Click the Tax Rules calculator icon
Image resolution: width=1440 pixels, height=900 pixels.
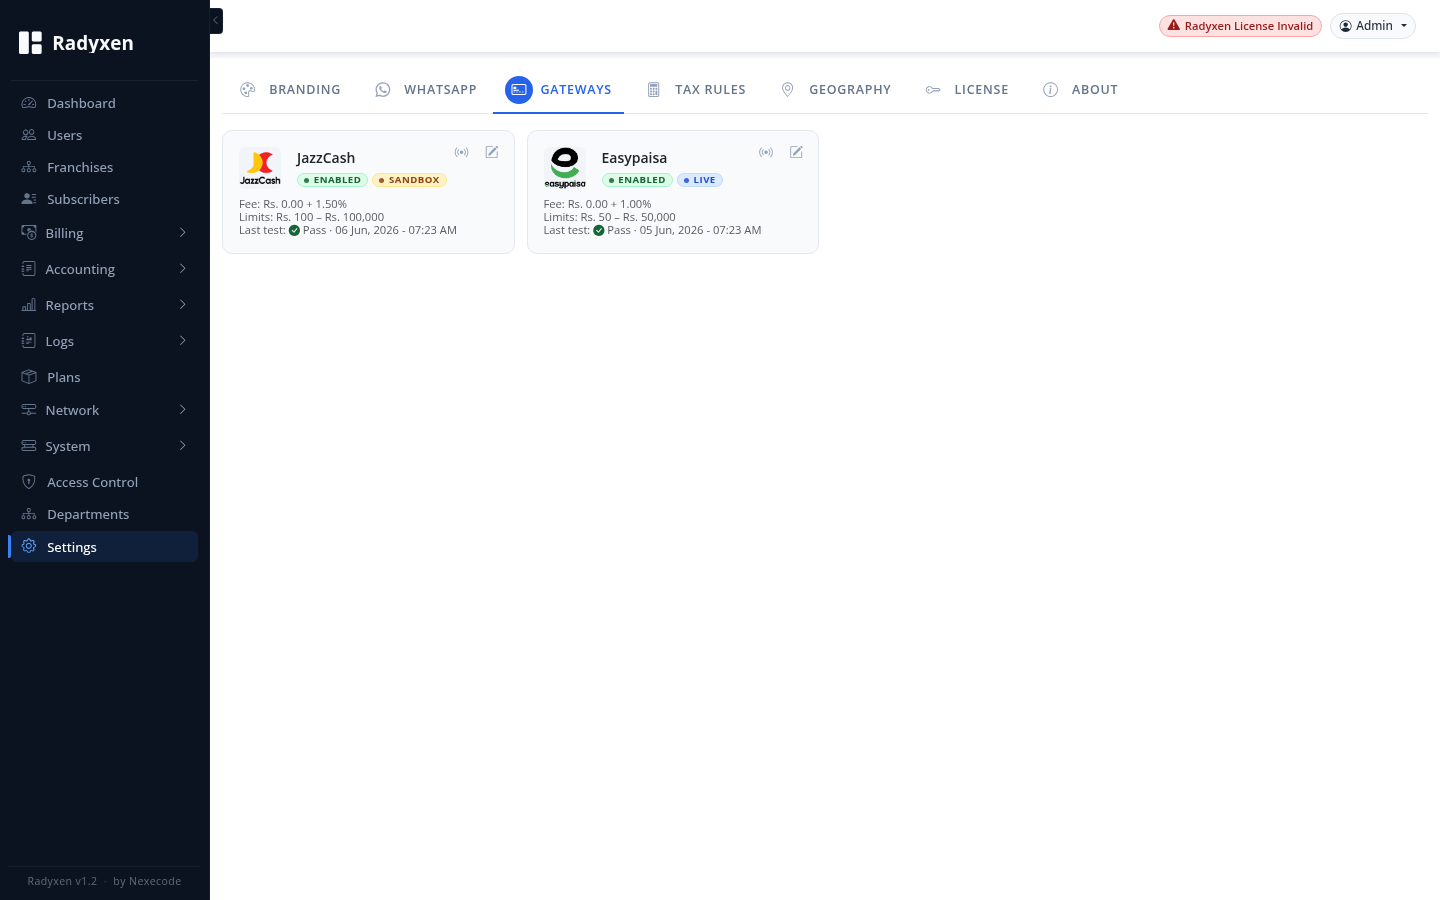pos(654,90)
